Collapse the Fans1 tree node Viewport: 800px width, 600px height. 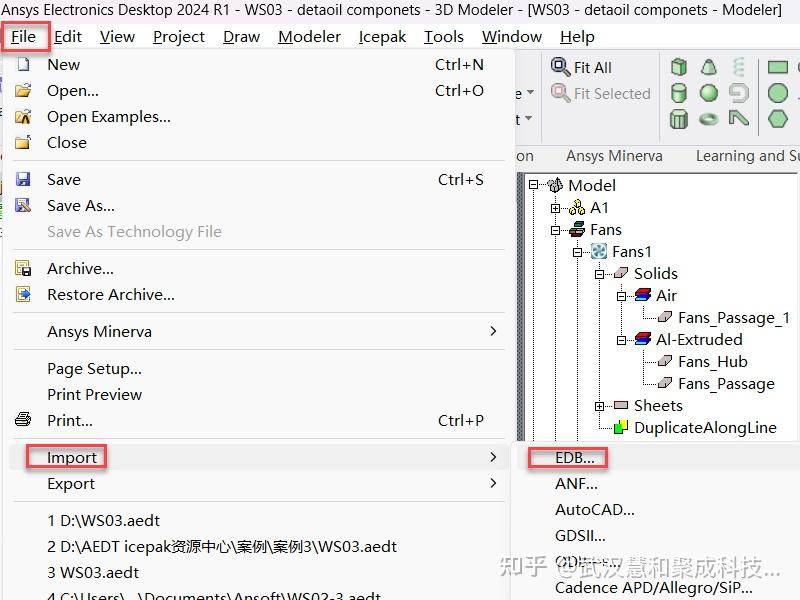[x=578, y=252]
